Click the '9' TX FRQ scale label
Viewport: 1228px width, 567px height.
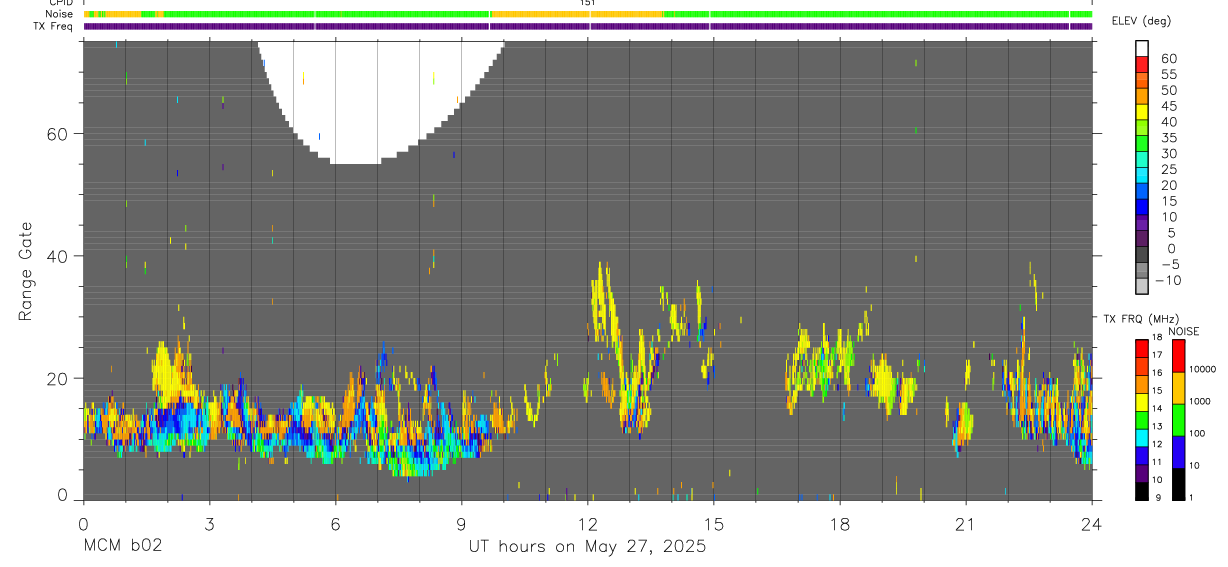(x=1160, y=497)
